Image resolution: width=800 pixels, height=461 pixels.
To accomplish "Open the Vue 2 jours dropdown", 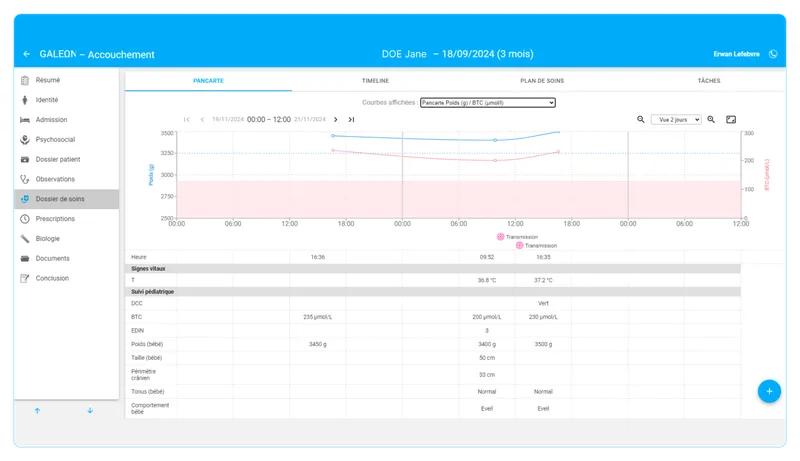I will 676,119.
